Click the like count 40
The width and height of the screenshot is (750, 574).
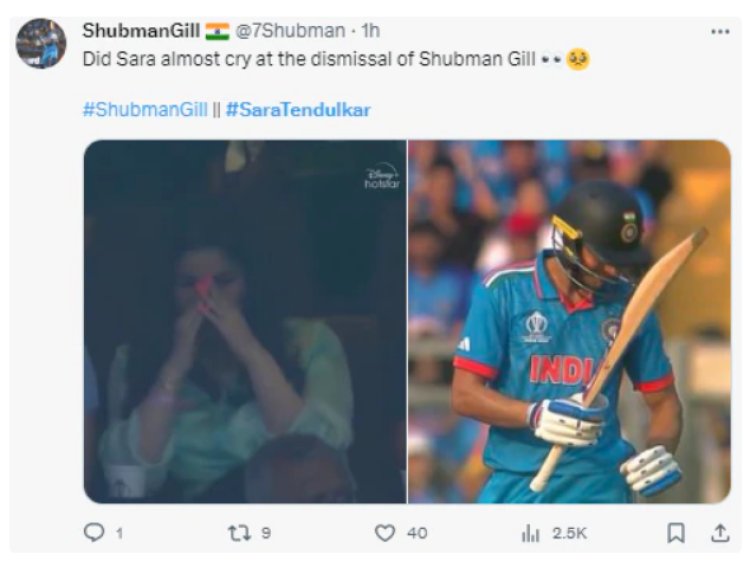point(417,533)
